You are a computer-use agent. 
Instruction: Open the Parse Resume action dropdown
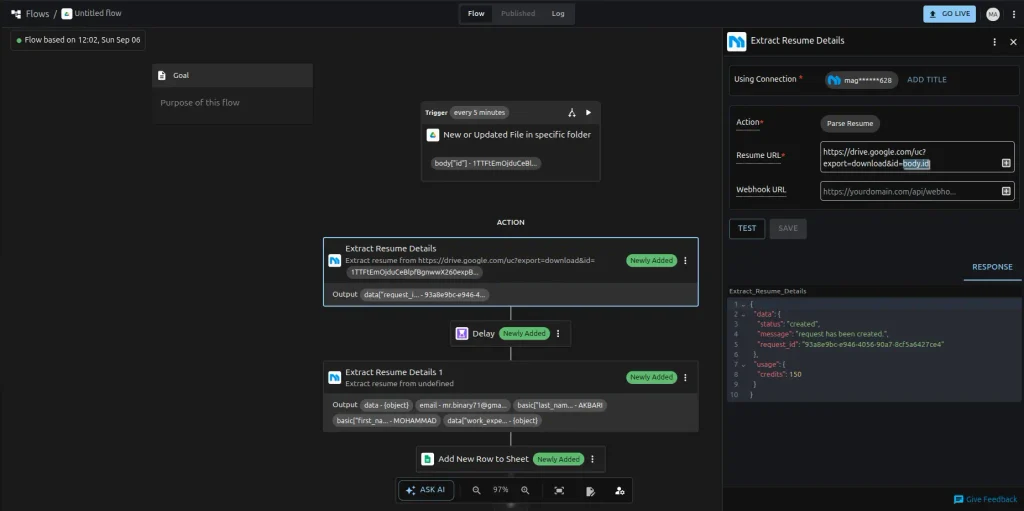click(x=850, y=123)
